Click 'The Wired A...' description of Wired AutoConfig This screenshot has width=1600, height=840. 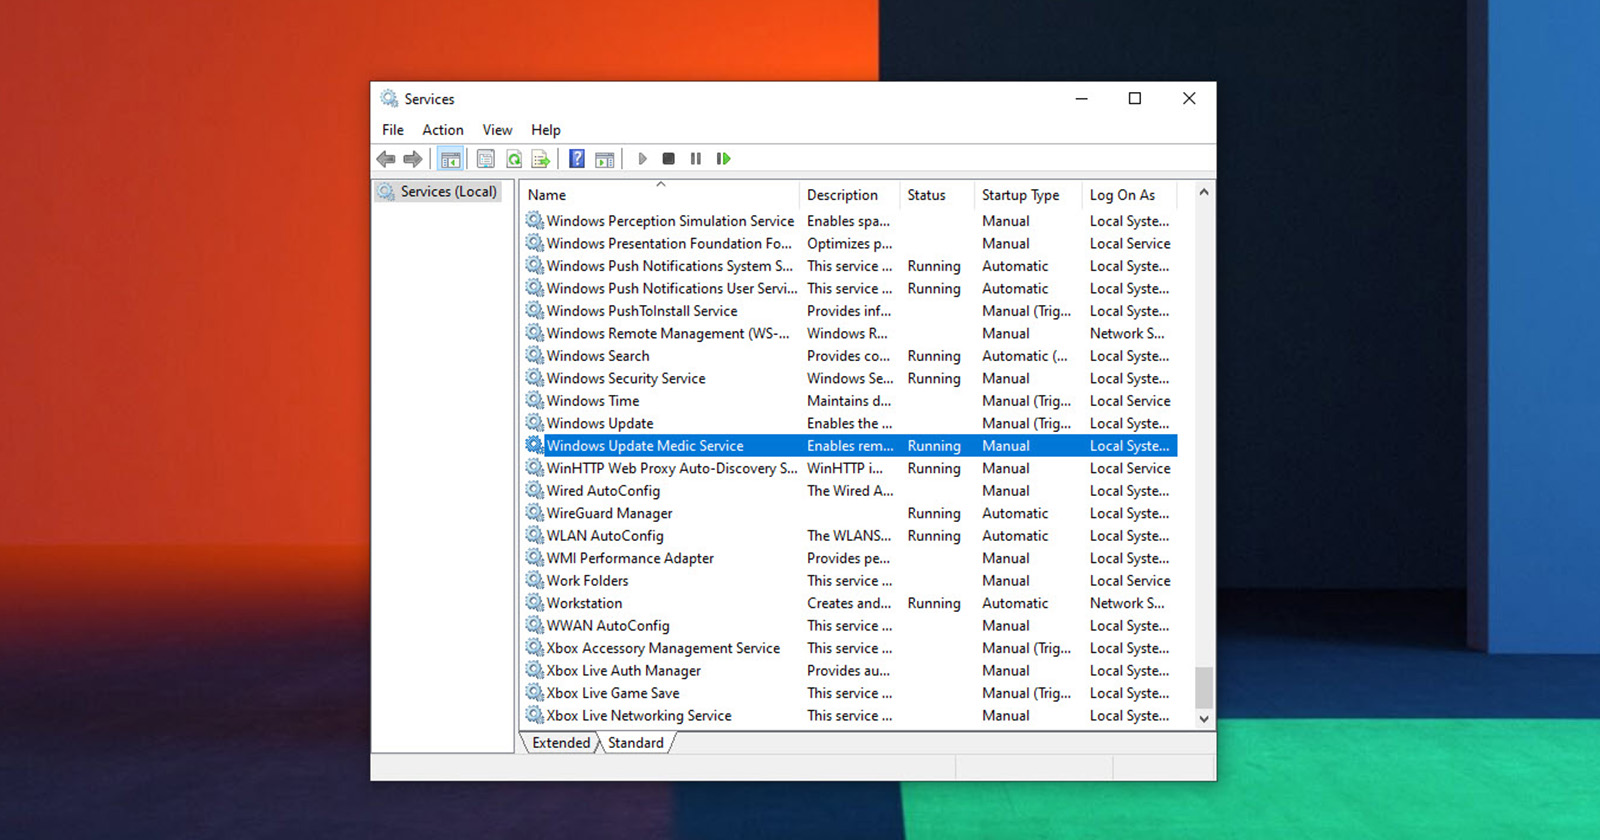point(850,491)
